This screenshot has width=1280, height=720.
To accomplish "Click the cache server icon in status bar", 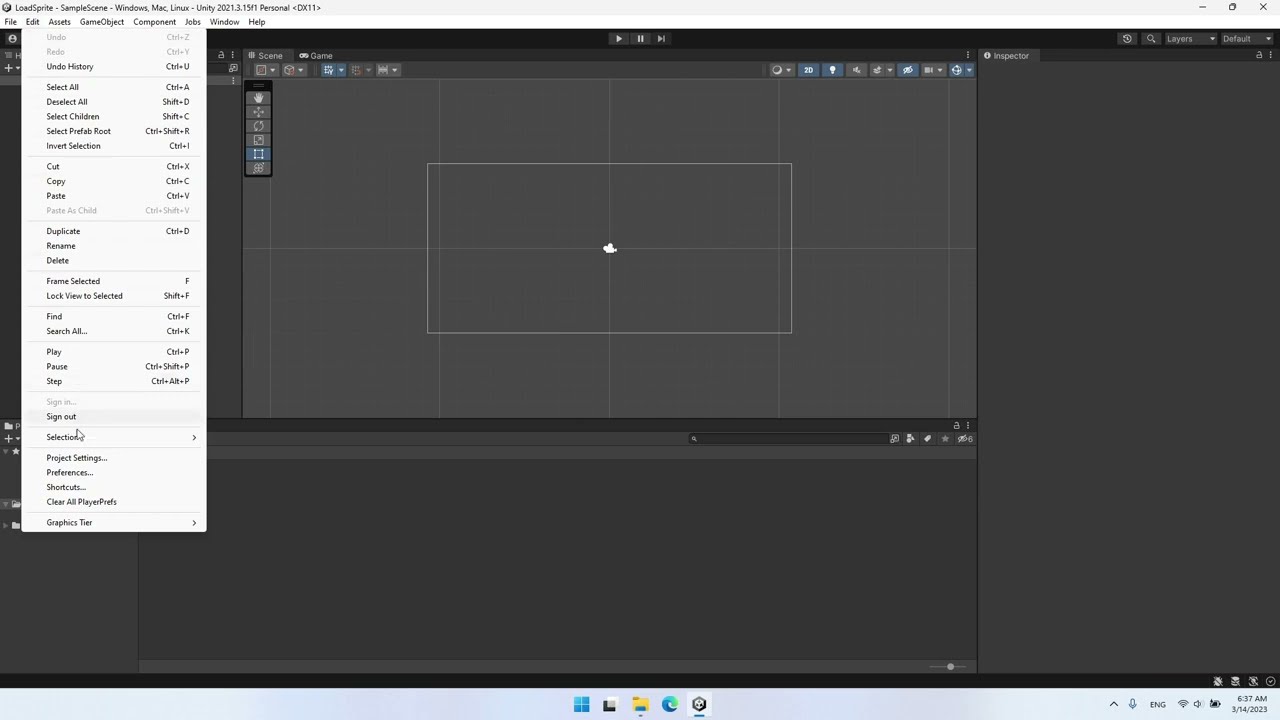I will pos(1235,682).
